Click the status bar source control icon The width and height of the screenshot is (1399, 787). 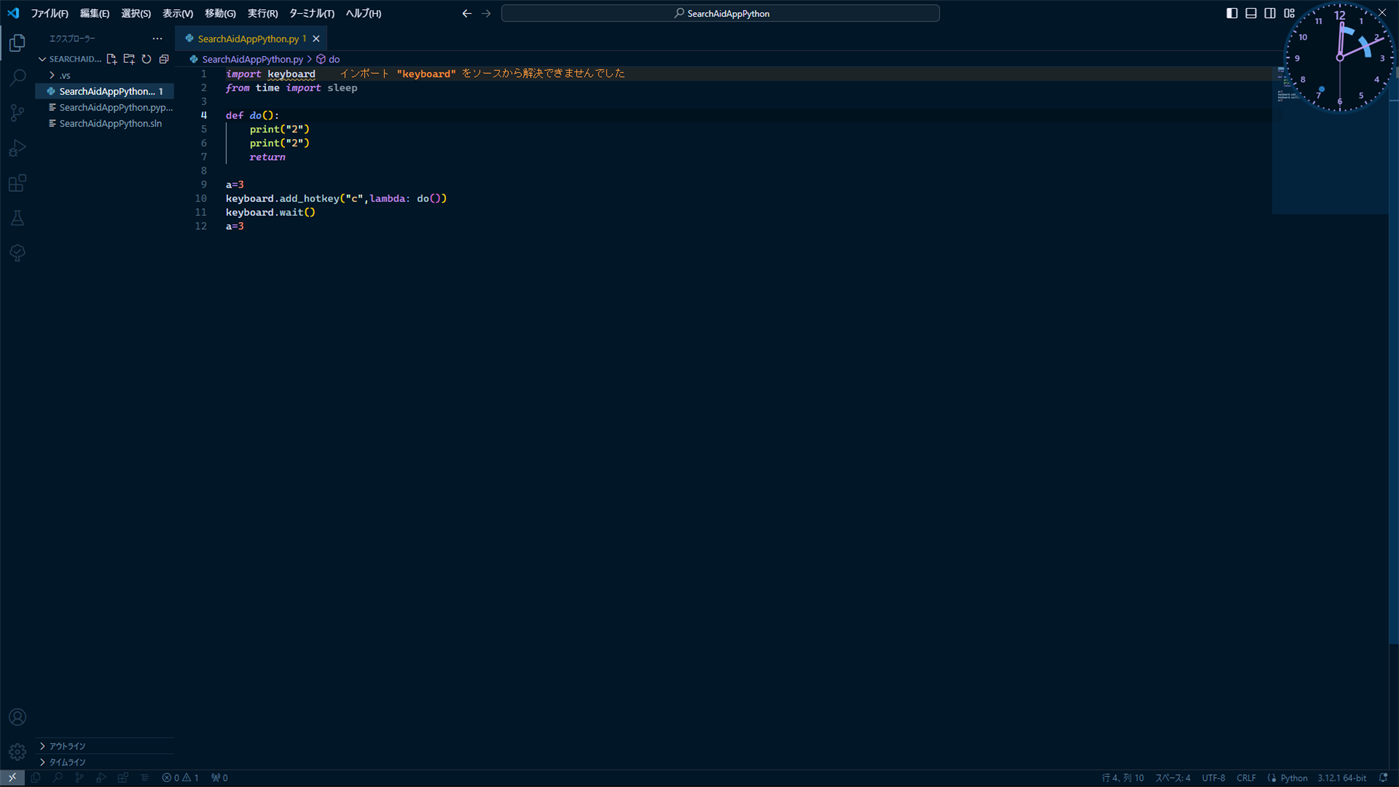79,778
